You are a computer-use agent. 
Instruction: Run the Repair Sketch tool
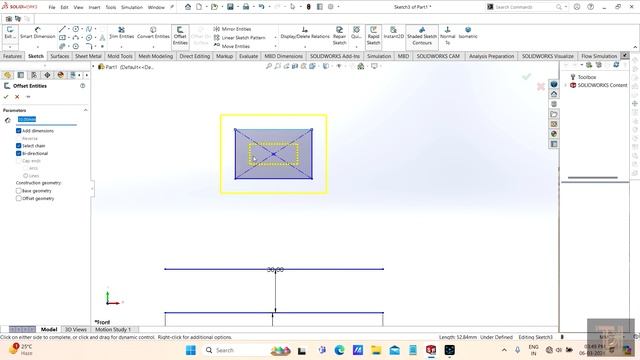[x=339, y=36]
